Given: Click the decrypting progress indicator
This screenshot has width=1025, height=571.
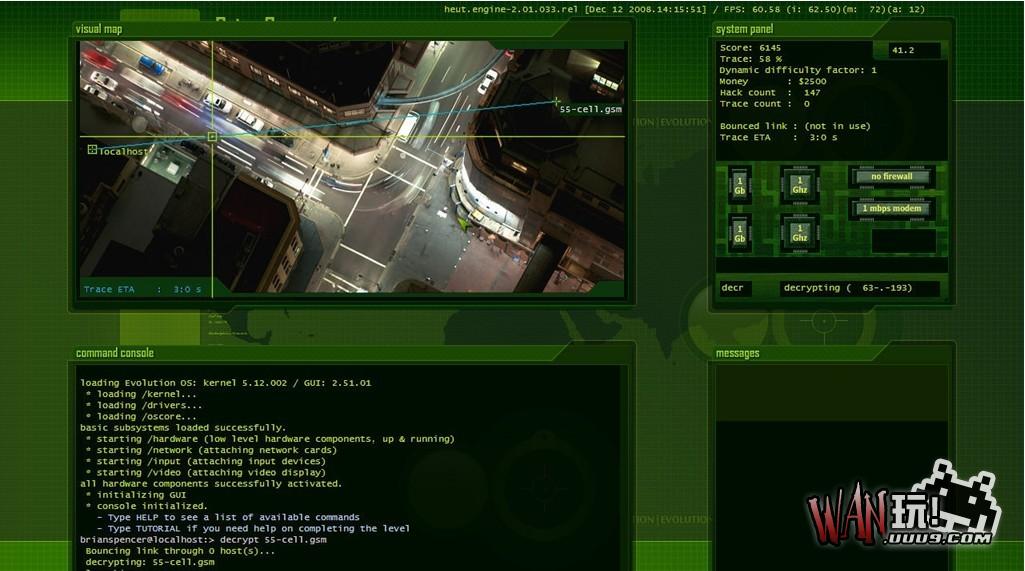Looking at the screenshot, I should point(860,288).
